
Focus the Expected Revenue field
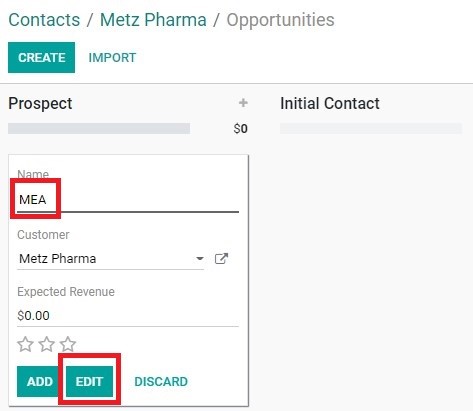[x=128, y=315]
